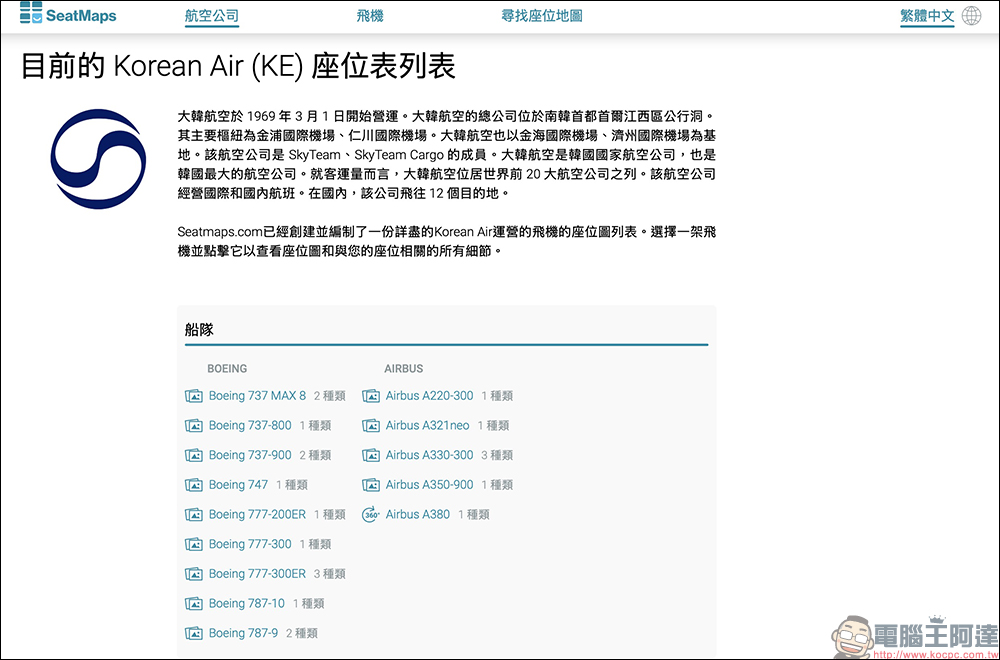Open the 繁體中文 language selector
This screenshot has width=1000, height=660.
(927, 17)
